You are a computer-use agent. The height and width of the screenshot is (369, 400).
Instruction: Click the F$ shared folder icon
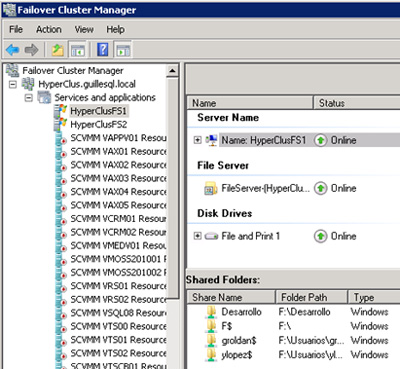[x=211, y=326]
